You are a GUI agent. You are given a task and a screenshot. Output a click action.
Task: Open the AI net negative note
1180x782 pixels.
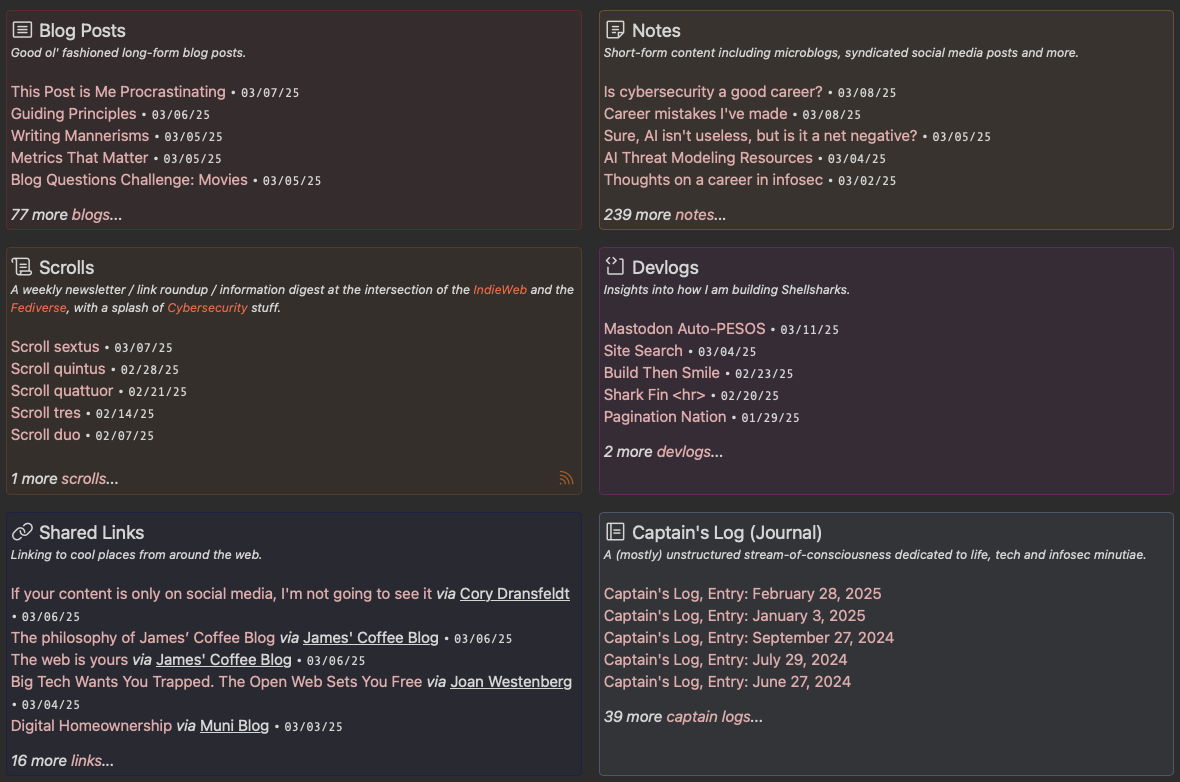point(760,135)
